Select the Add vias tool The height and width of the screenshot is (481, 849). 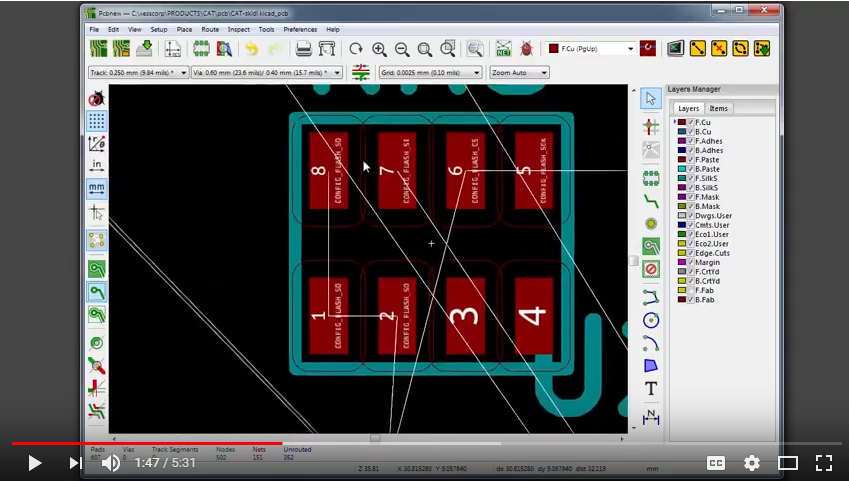click(x=651, y=224)
